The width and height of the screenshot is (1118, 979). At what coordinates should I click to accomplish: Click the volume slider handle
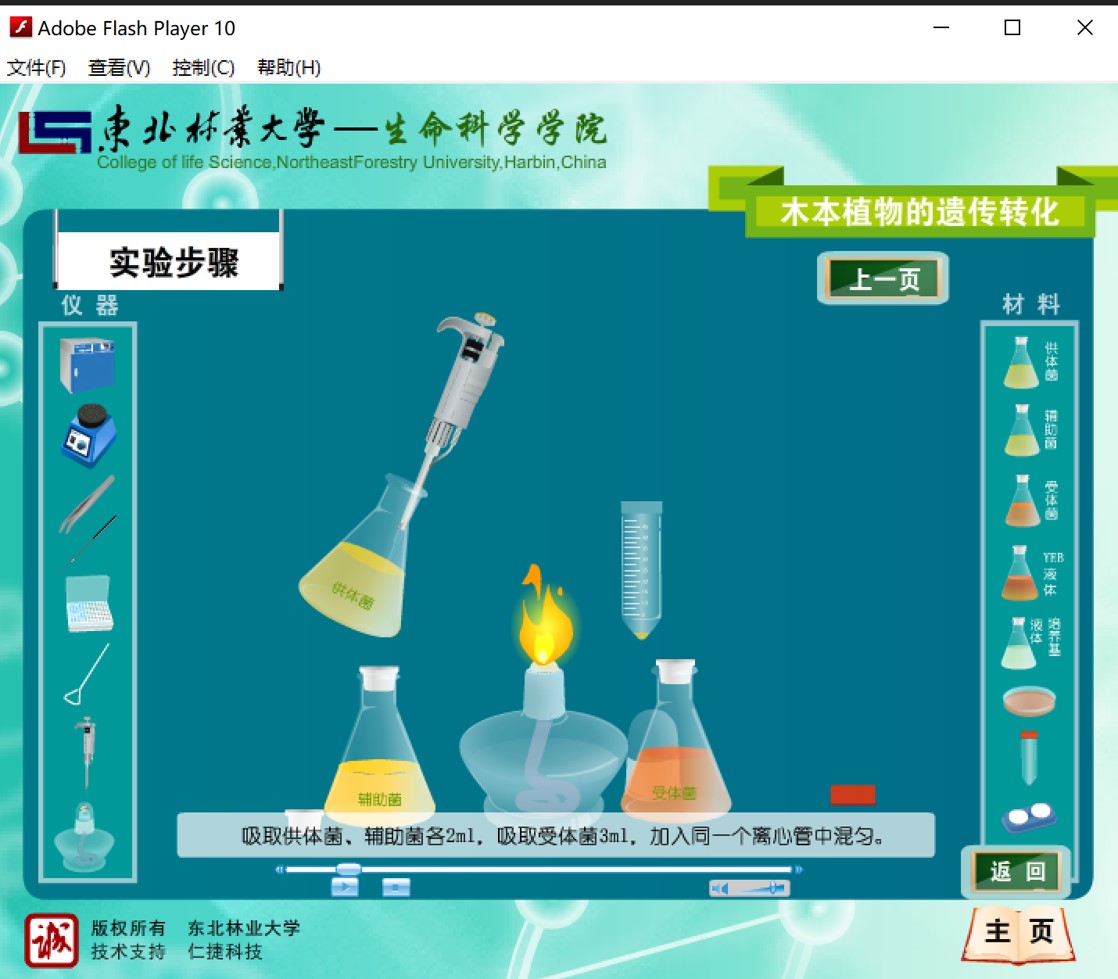(775, 887)
